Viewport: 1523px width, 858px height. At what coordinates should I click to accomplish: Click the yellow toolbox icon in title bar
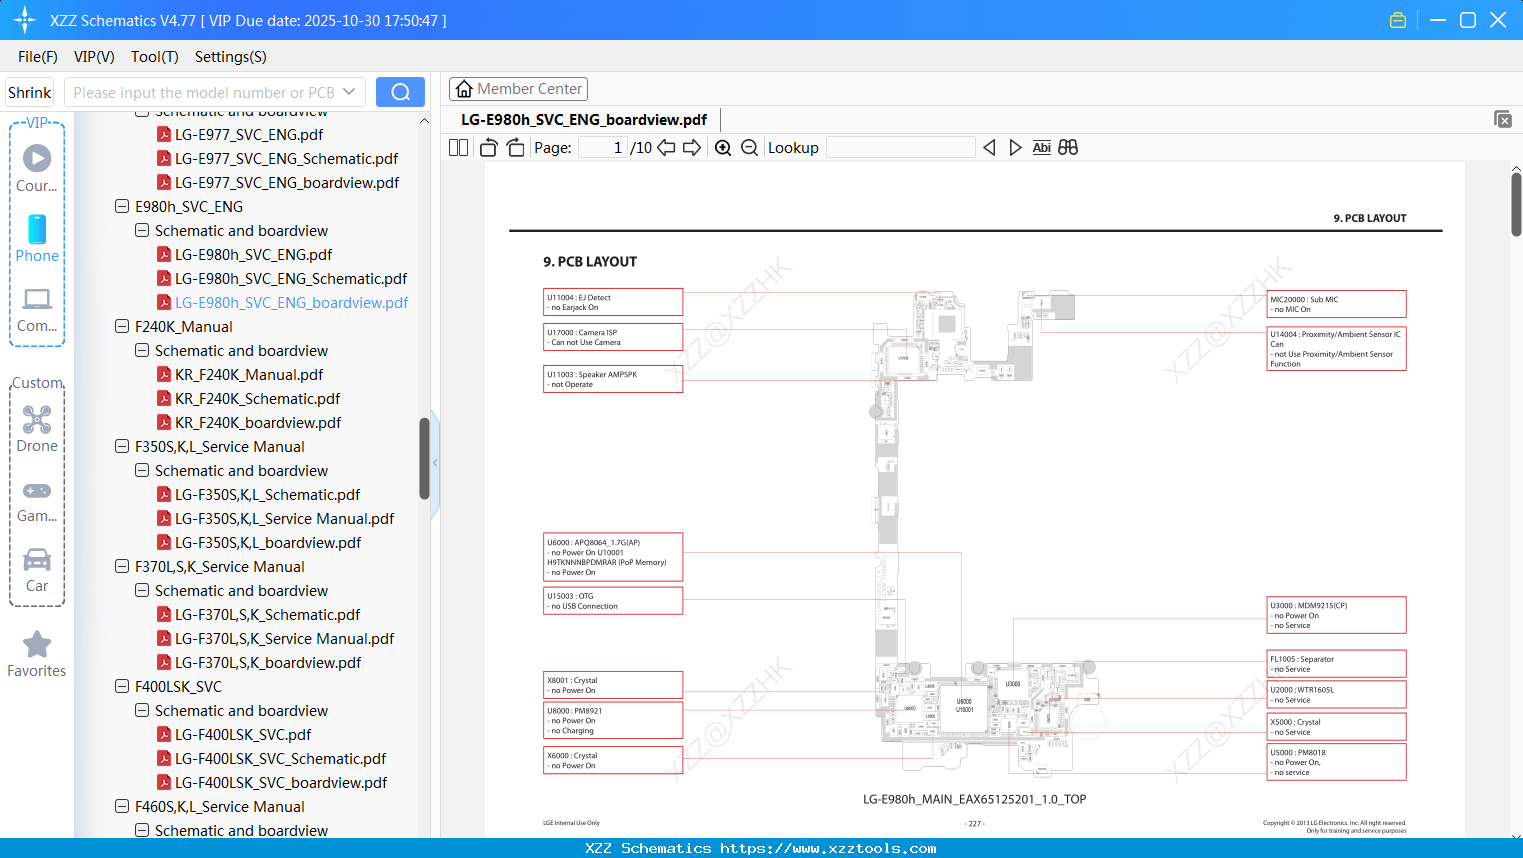click(1398, 20)
